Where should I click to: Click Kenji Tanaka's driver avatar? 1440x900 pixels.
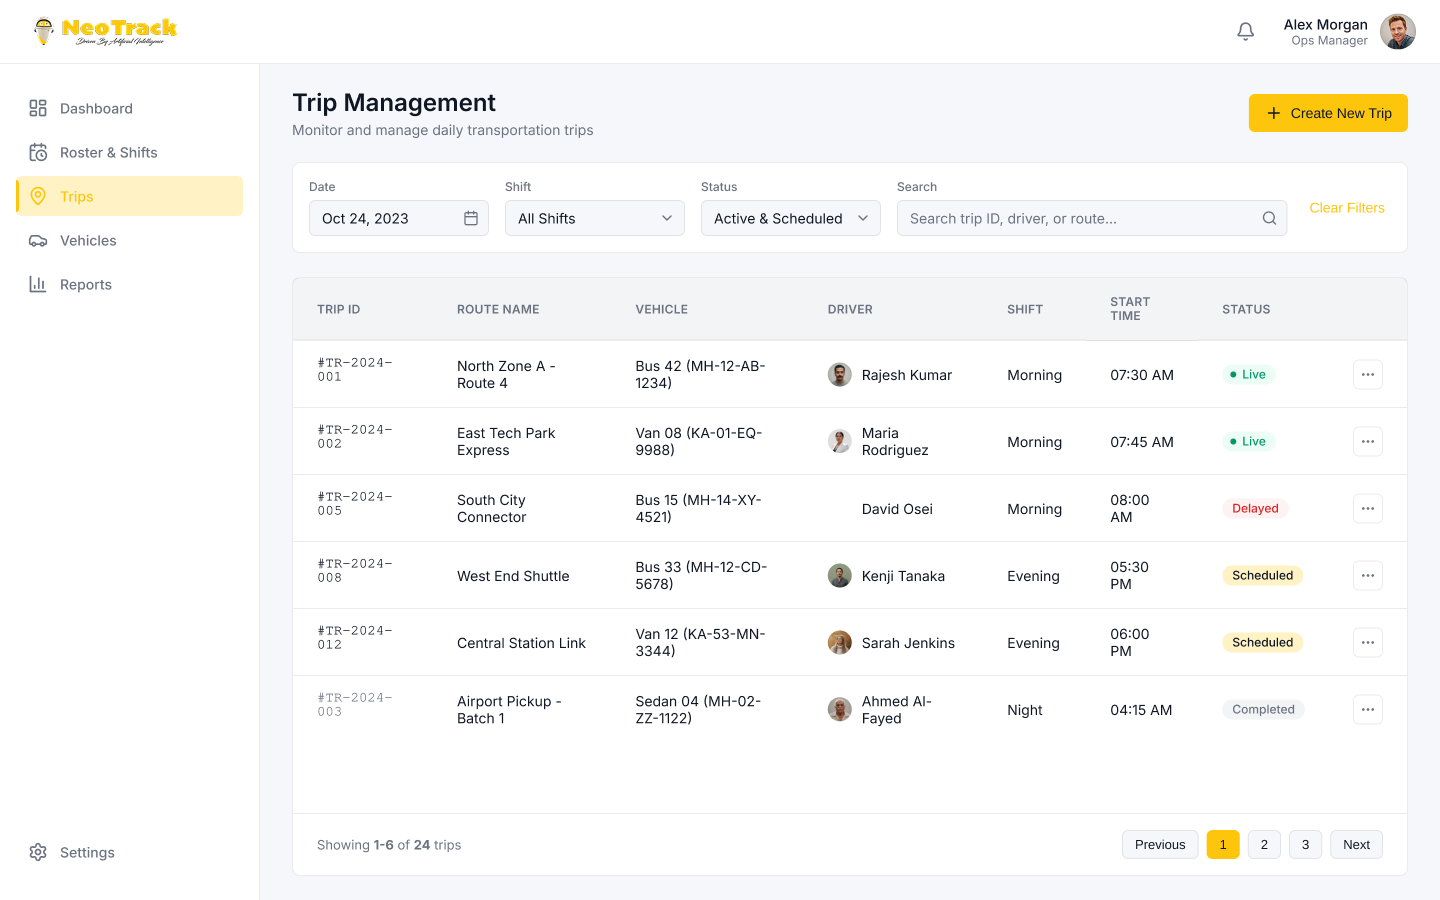[840, 576]
